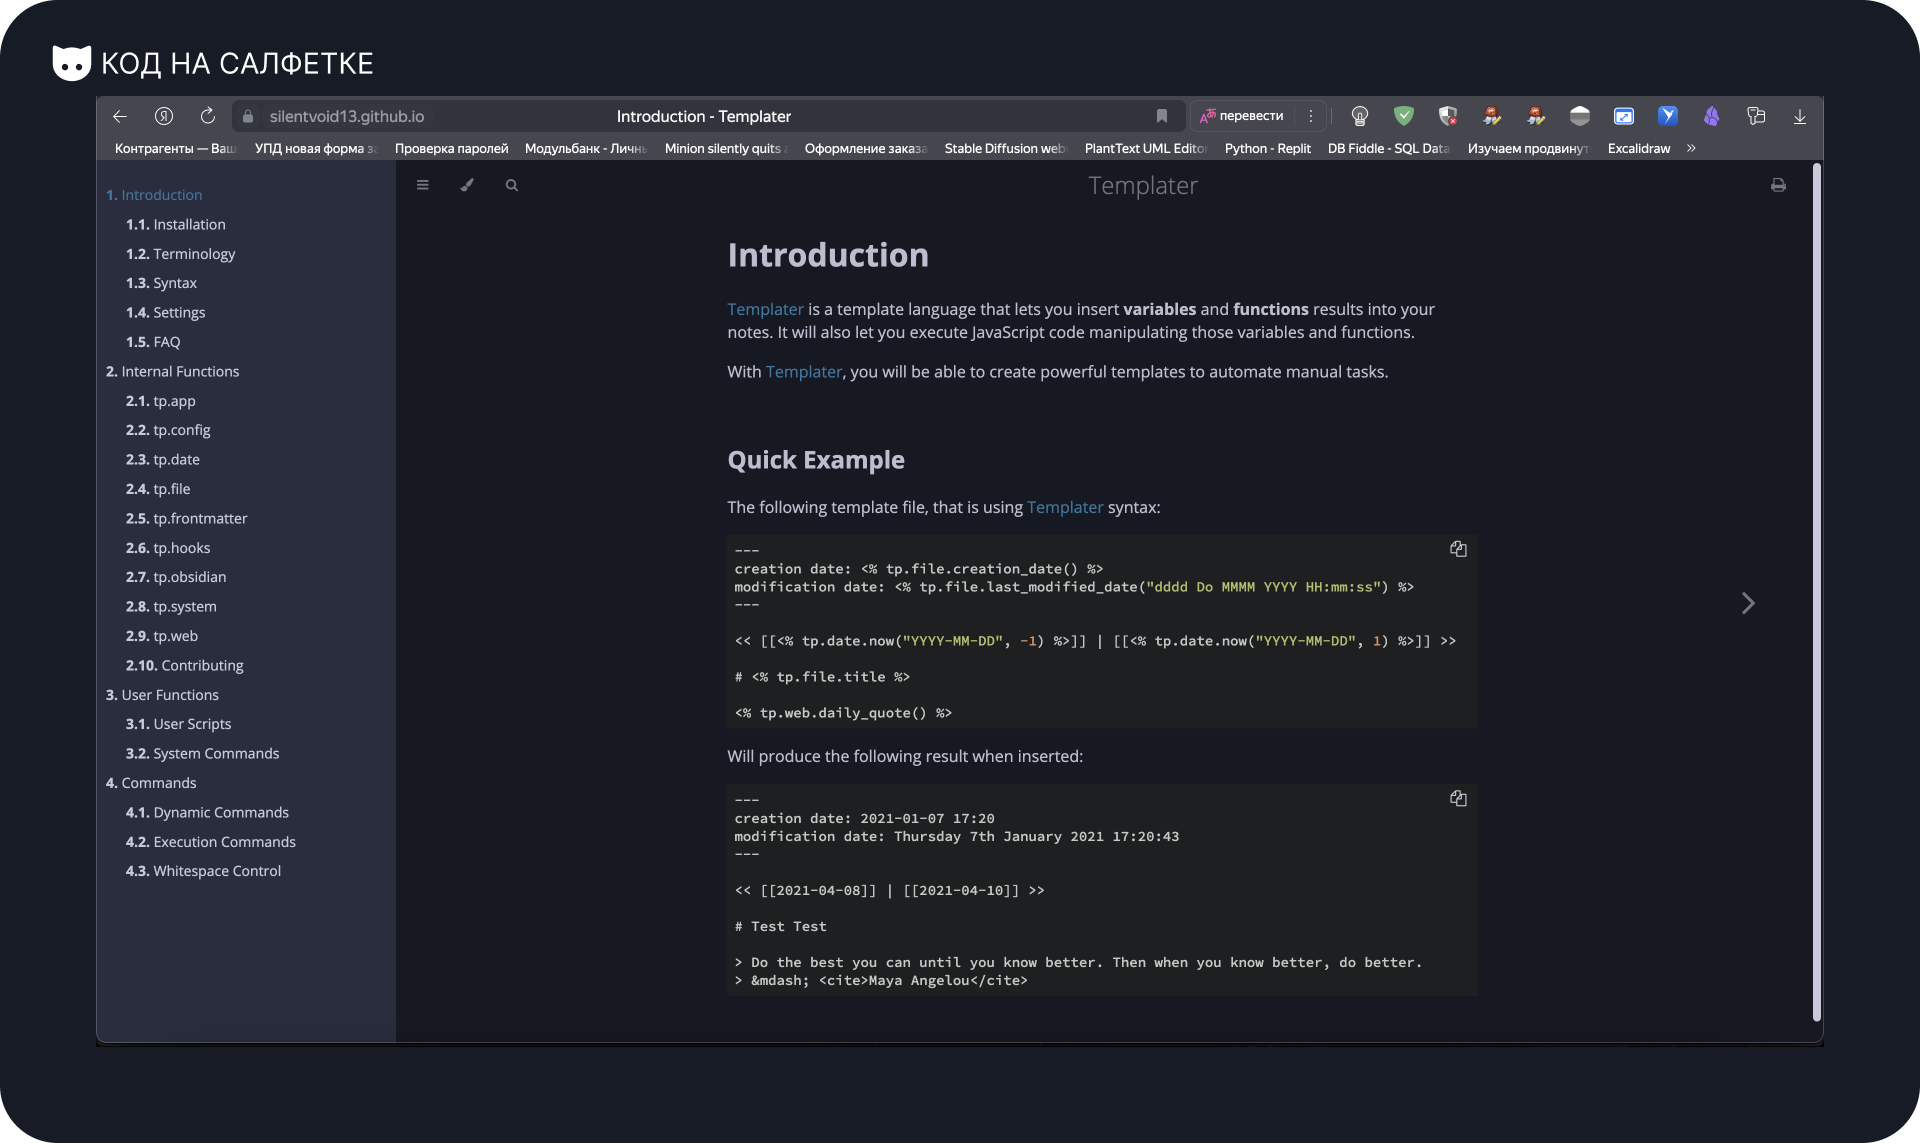This screenshot has height=1143, width=1920.
Task: Toggle the sidebar with hamburger icon
Action: [423, 185]
